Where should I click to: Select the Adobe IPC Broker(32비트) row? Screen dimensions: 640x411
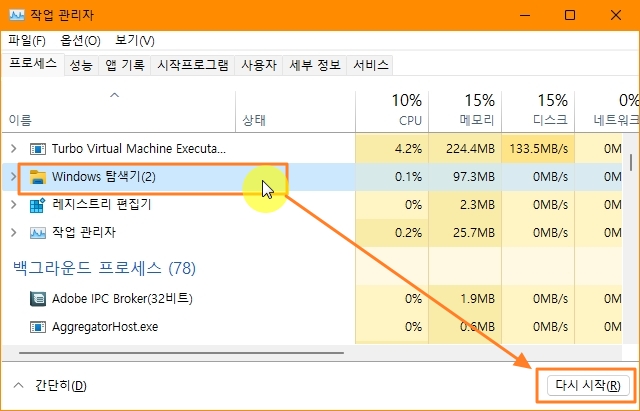[312, 299]
